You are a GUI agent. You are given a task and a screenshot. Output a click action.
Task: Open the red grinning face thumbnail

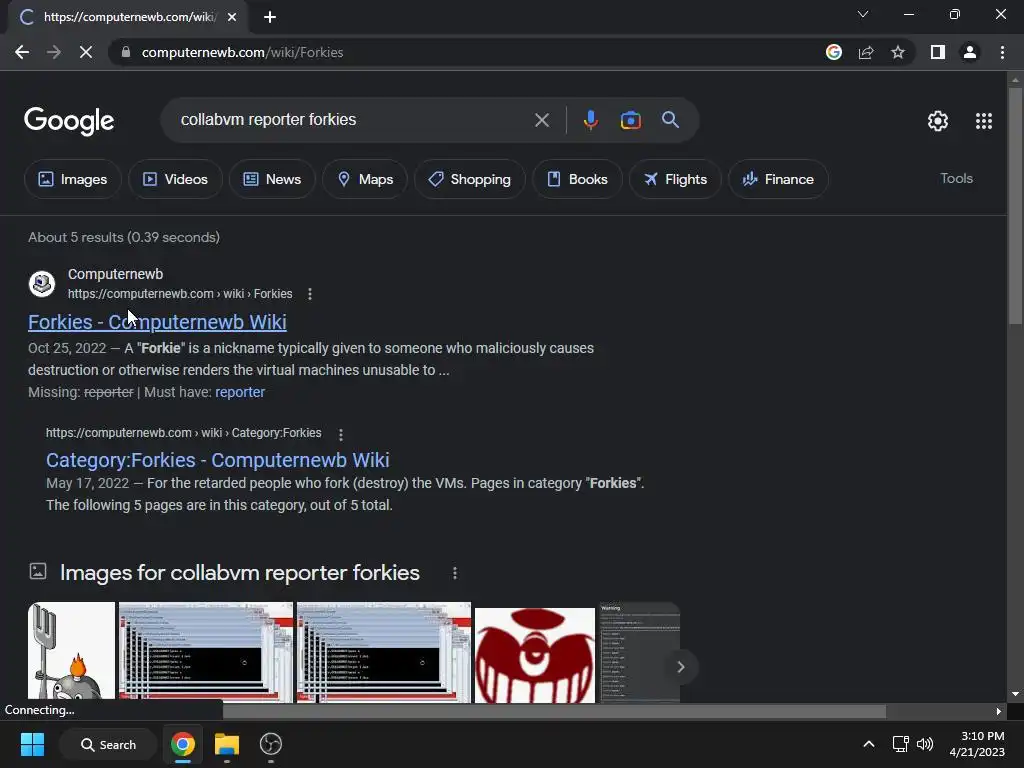pyautogui.click(x=535, y=654)
